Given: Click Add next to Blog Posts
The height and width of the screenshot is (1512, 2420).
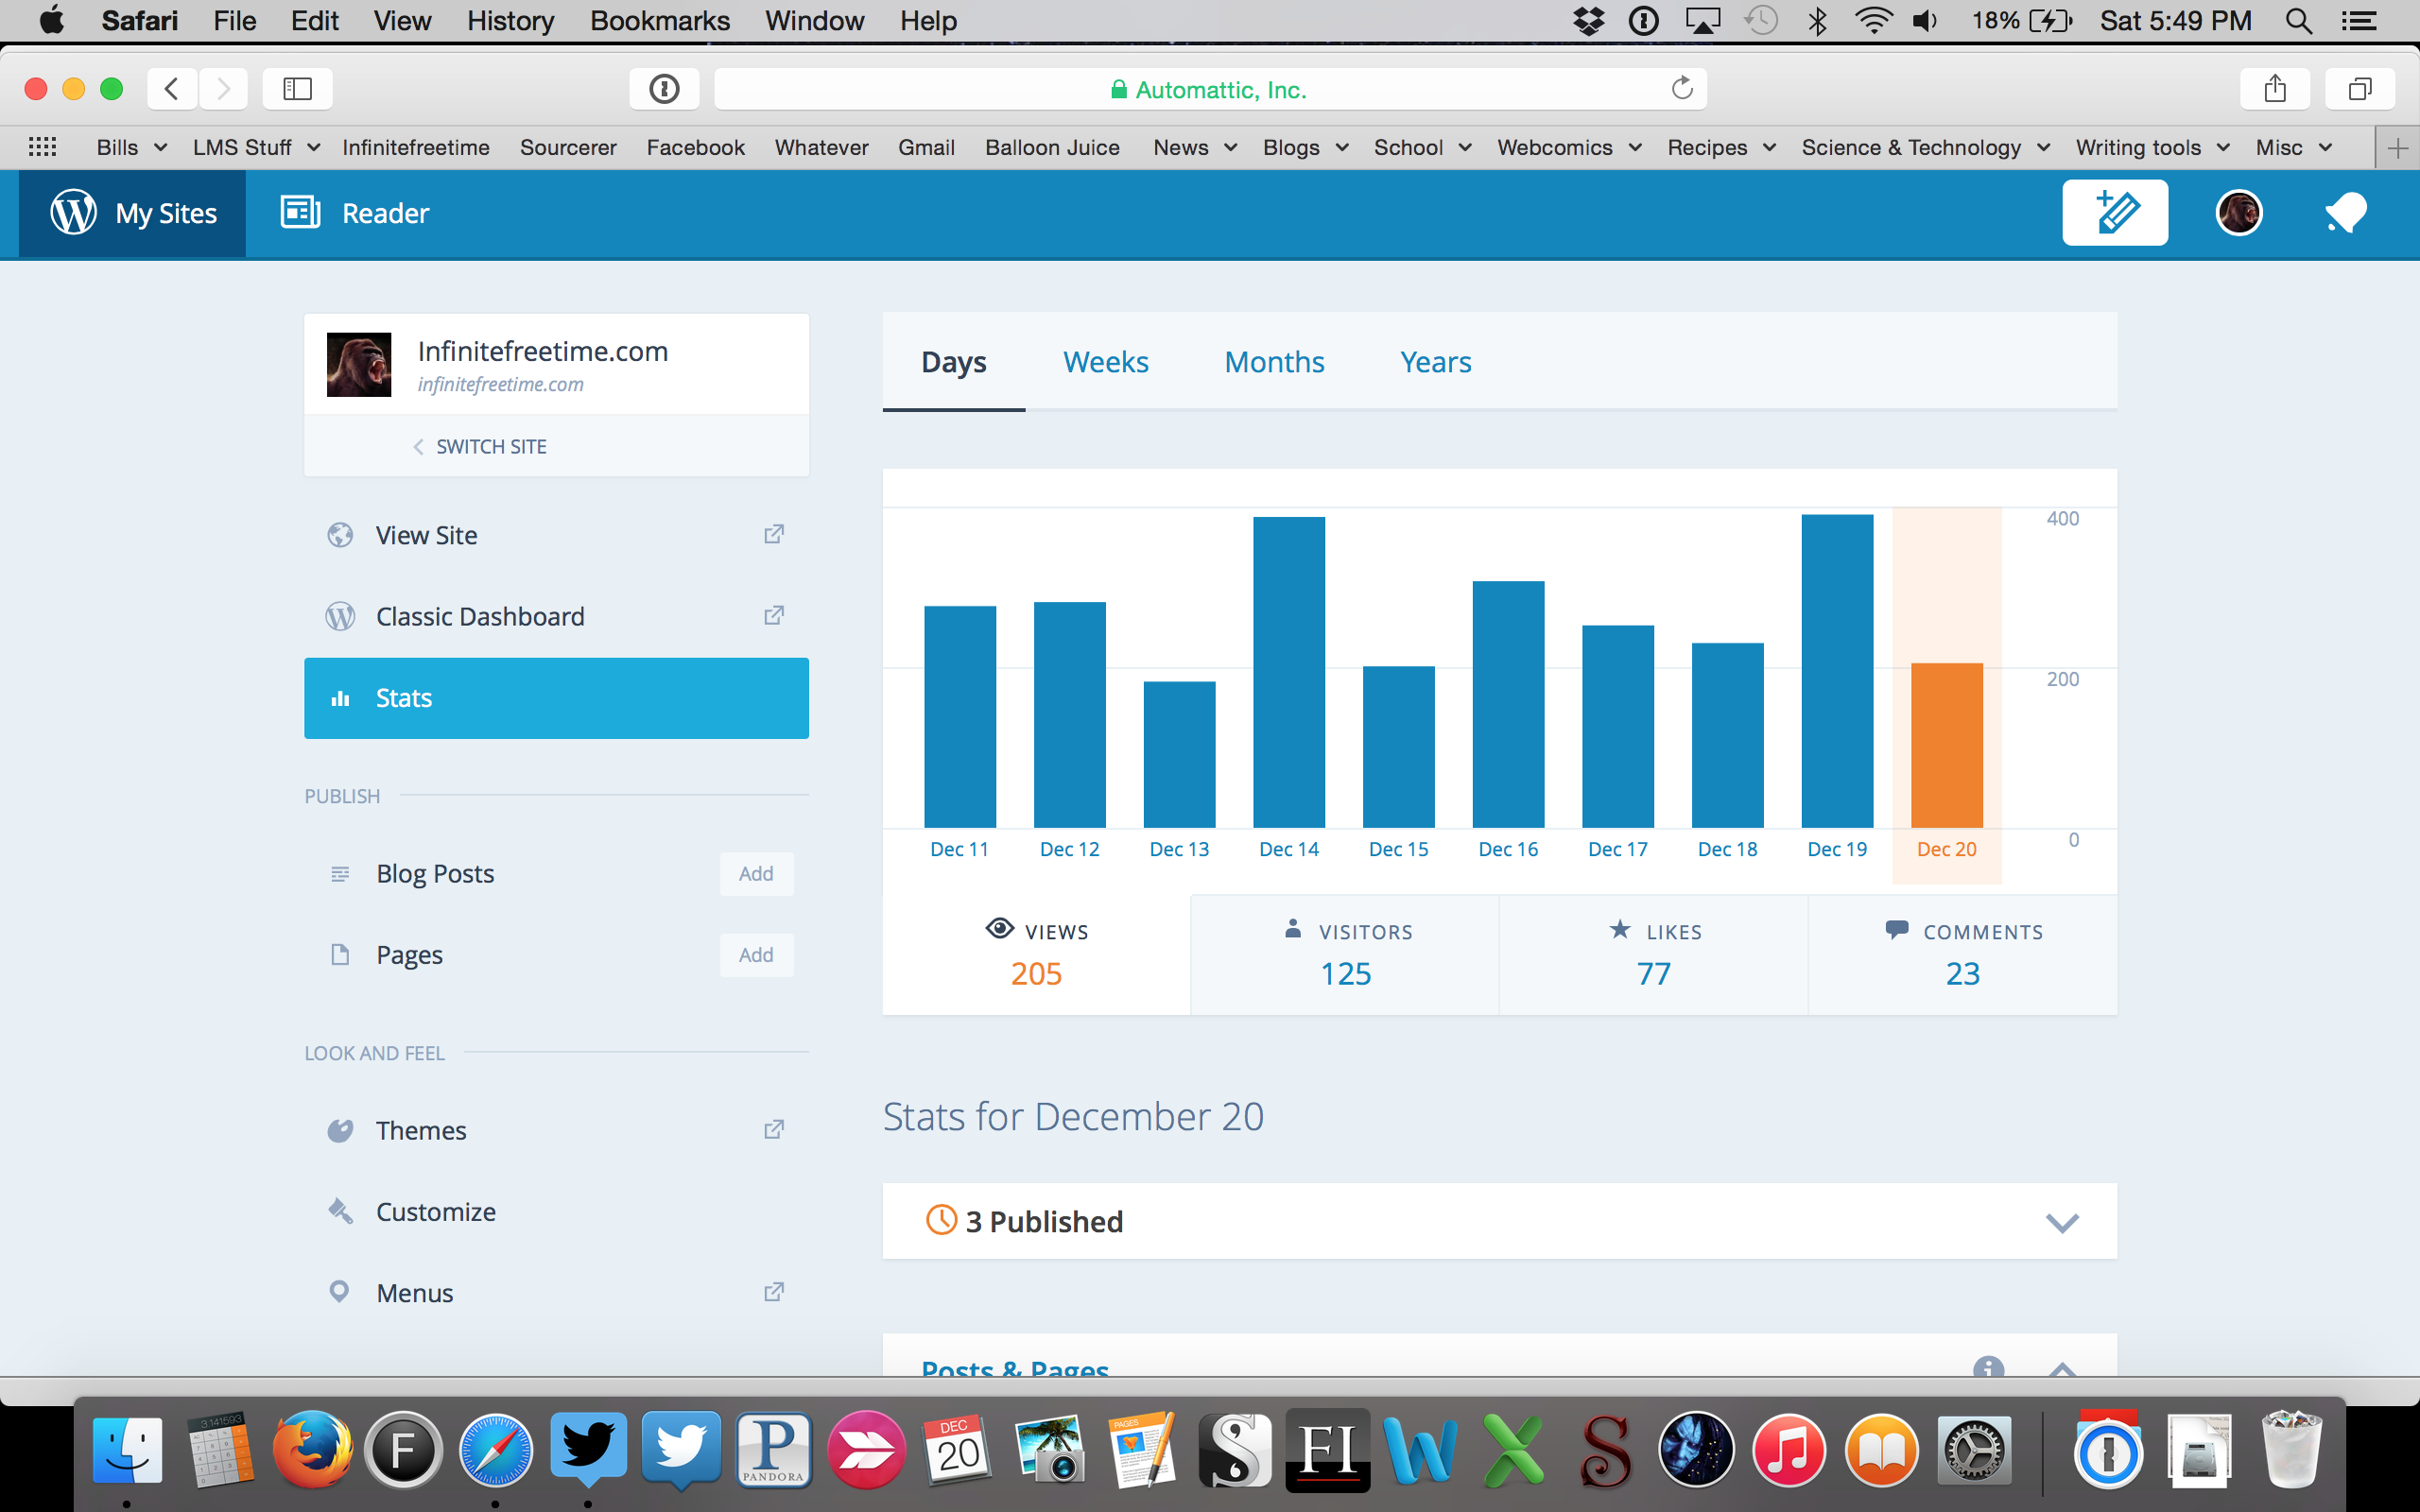Looking at the screenshot, I should click(x=756, y=874).
